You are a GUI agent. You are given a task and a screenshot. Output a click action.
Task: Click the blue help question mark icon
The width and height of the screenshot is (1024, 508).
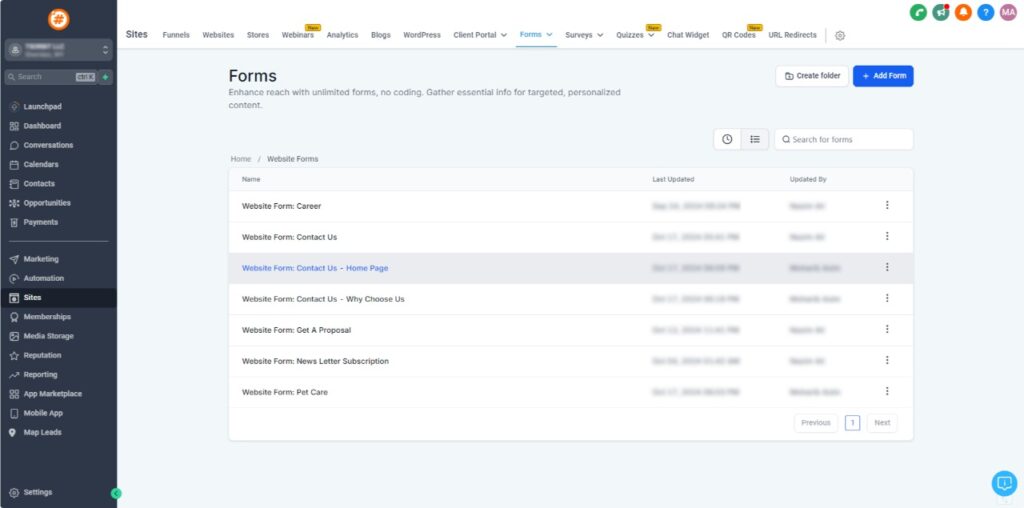986,12
